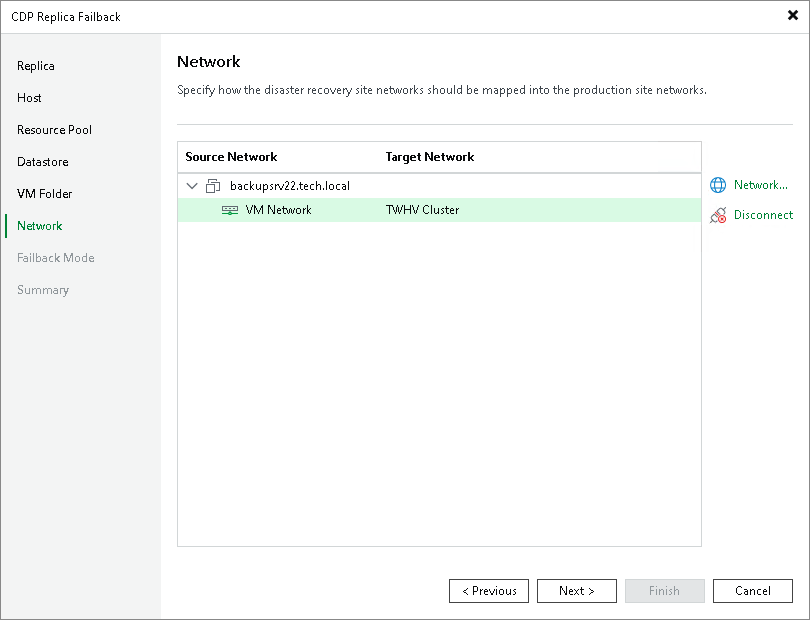This screenshot has height=620, width=810.
Task: Cancel the failback wizard
Action: click(x=752, y=590)
